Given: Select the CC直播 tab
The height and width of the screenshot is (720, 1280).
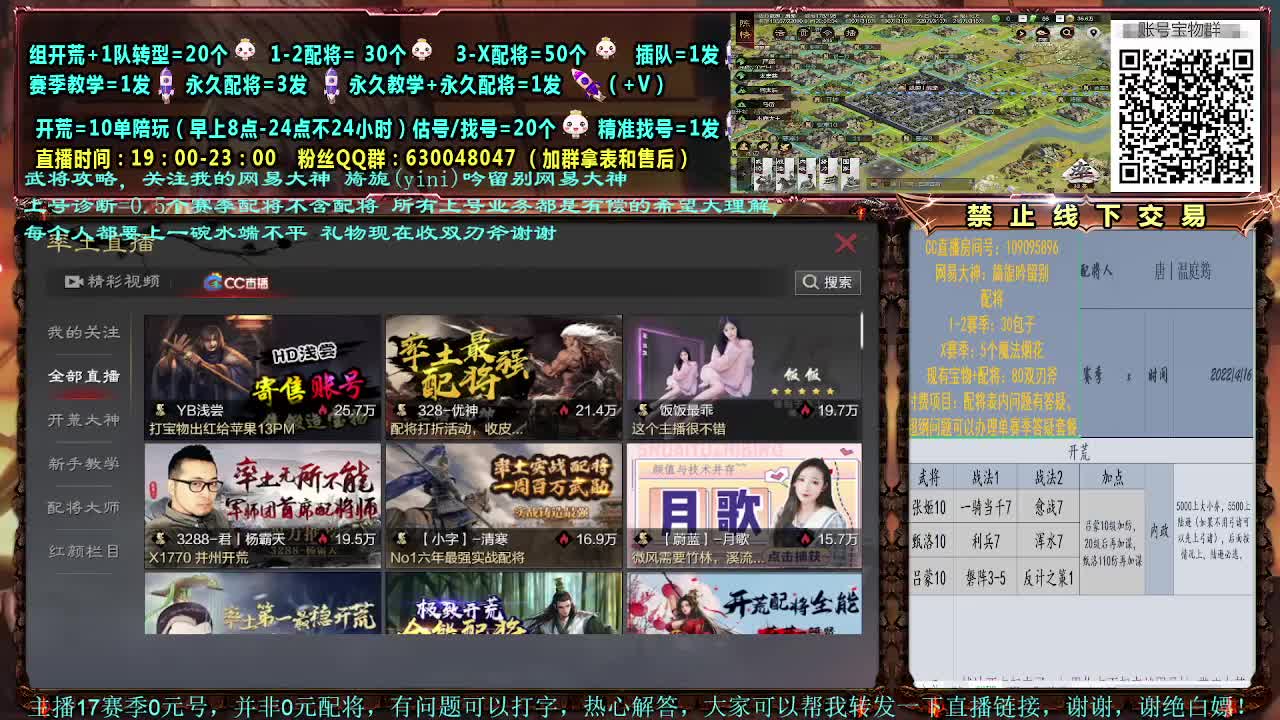Looking at the screenshot, I should coord(236,283).
